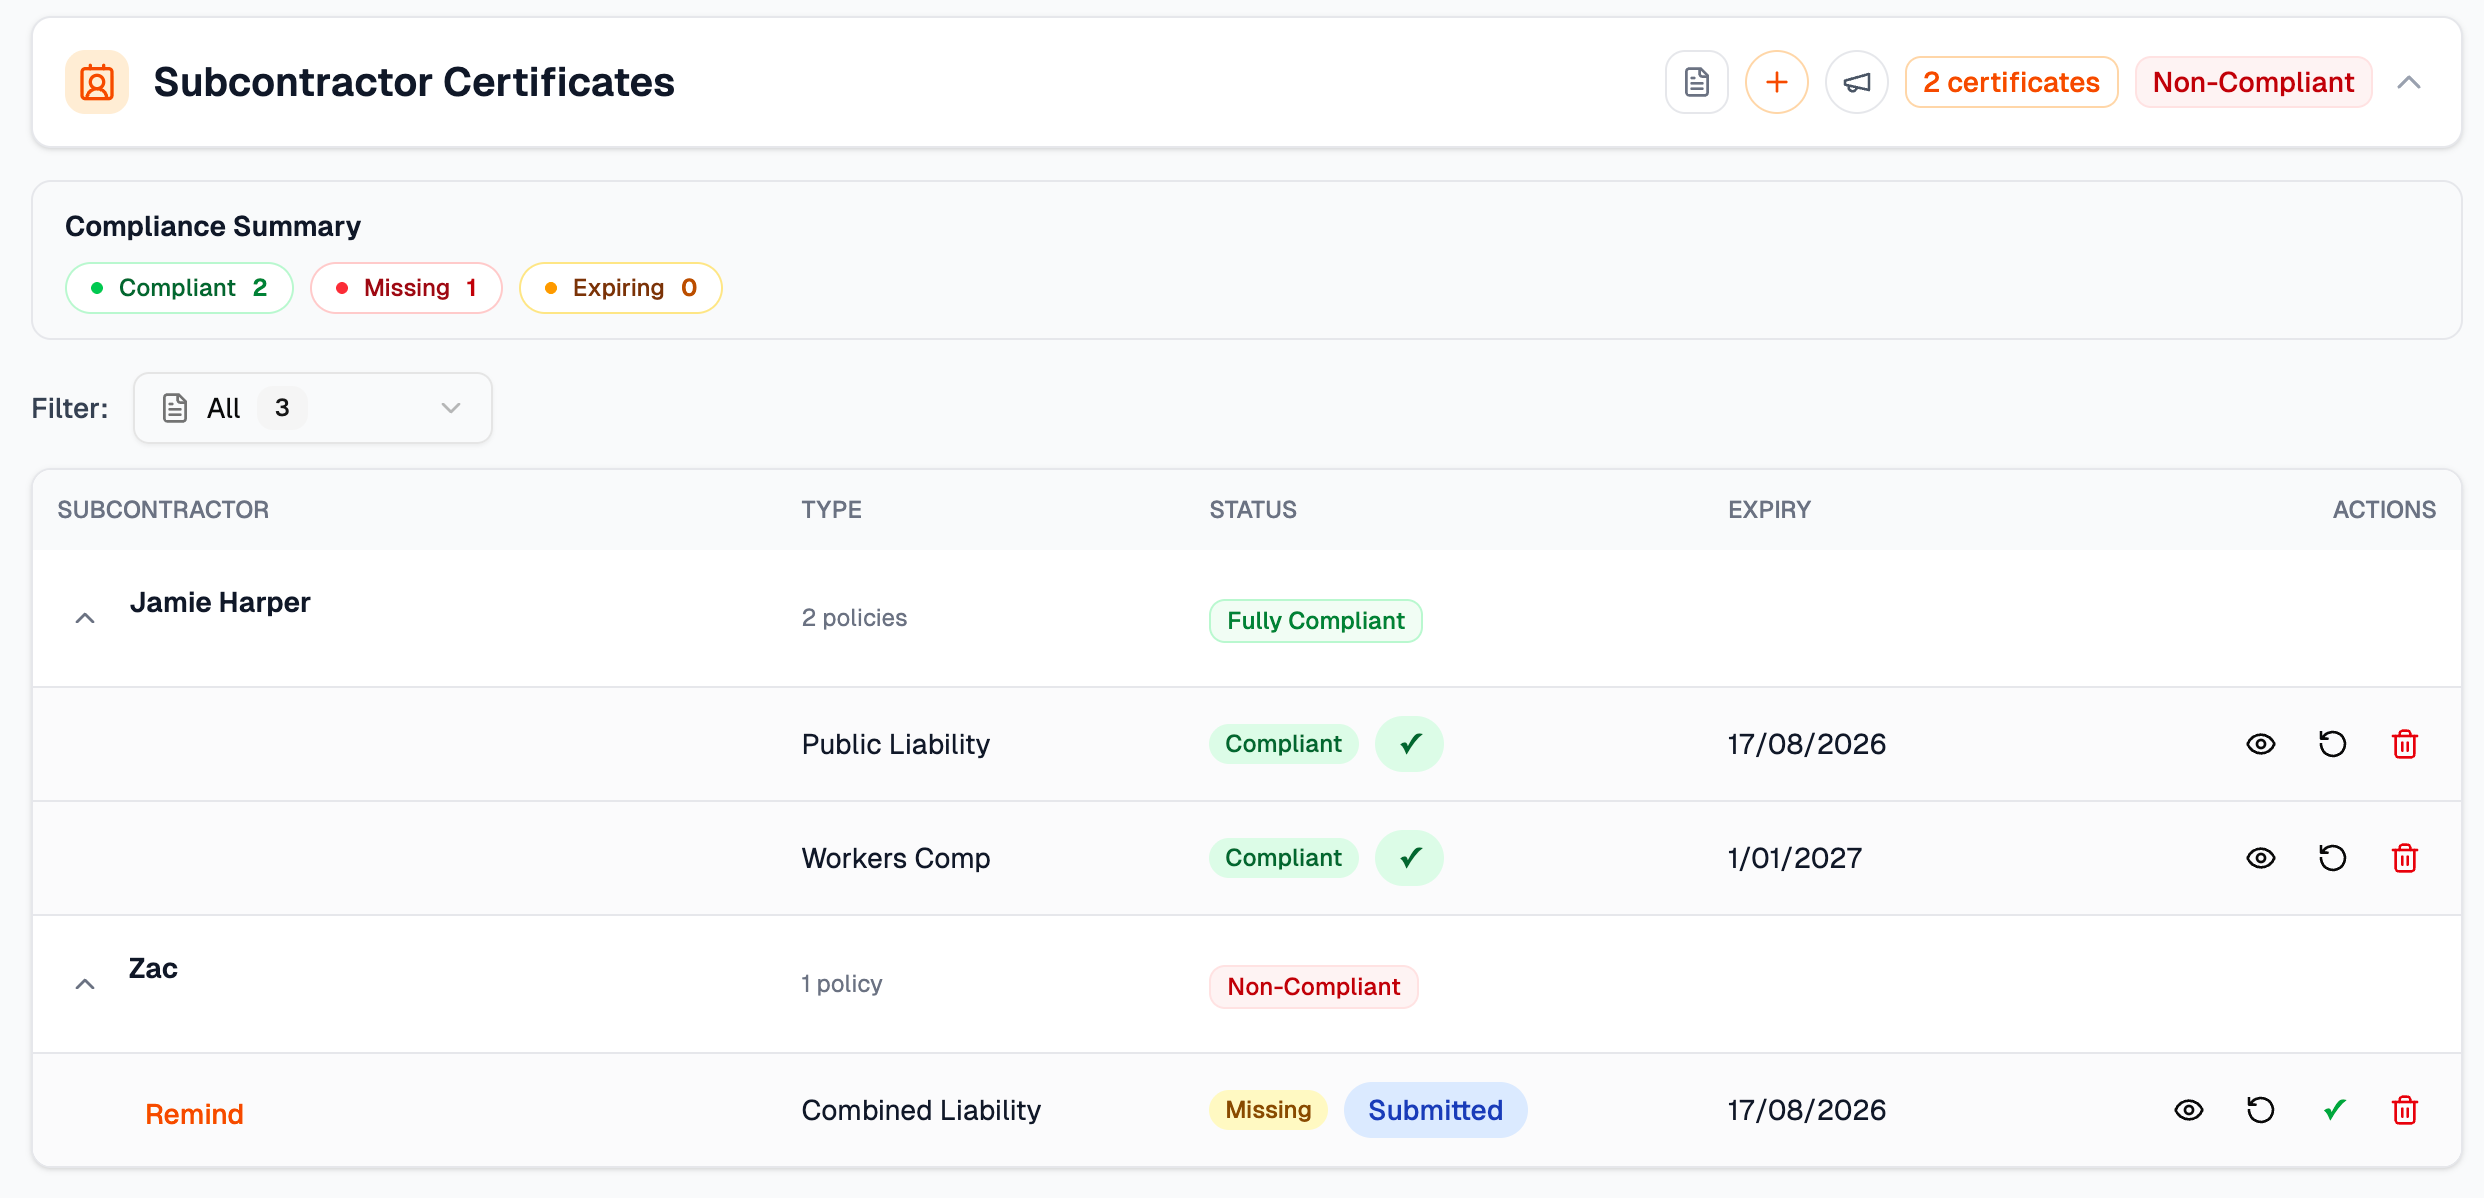Click the megaphone announce icon in header

[x=1856, y=82]
